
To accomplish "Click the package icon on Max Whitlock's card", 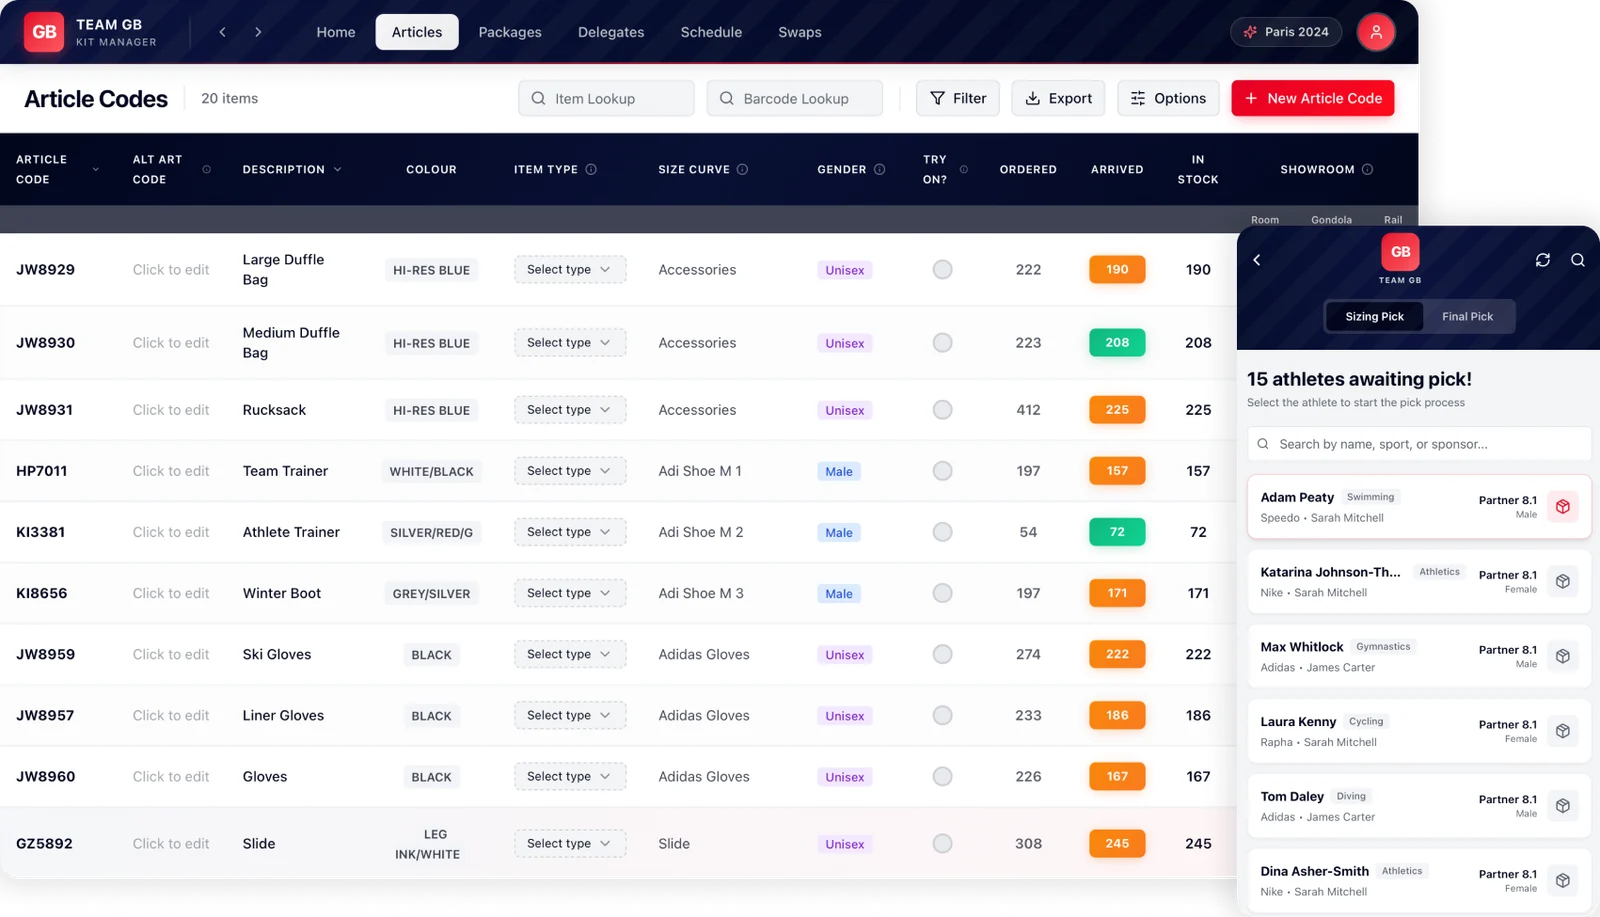I will (1563, 656).
